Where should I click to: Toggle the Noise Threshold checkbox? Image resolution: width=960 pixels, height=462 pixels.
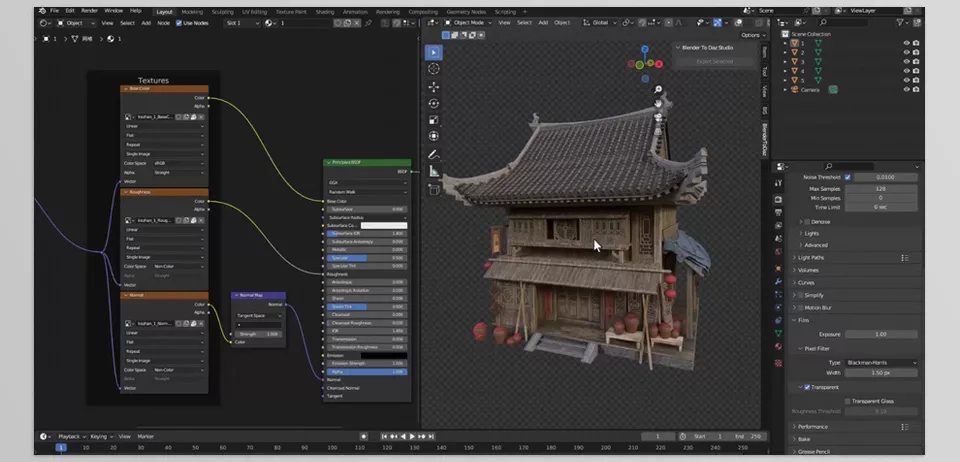[x=847, y=177]
